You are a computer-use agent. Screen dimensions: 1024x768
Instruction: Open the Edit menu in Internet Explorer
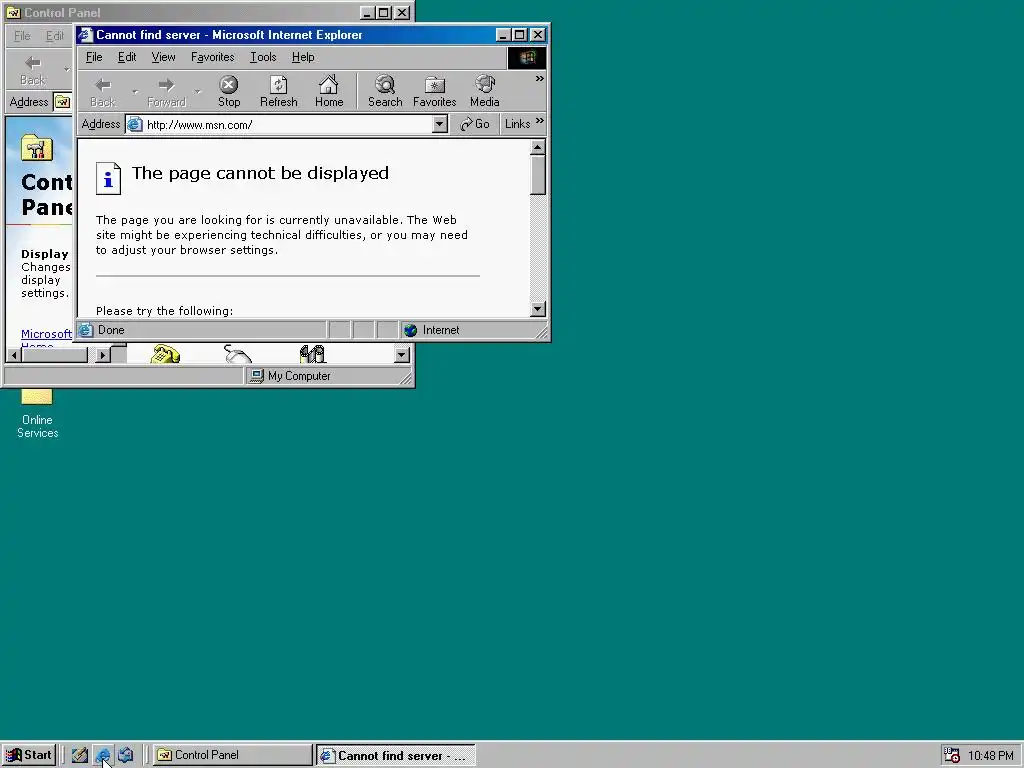(x=127, y=57)
